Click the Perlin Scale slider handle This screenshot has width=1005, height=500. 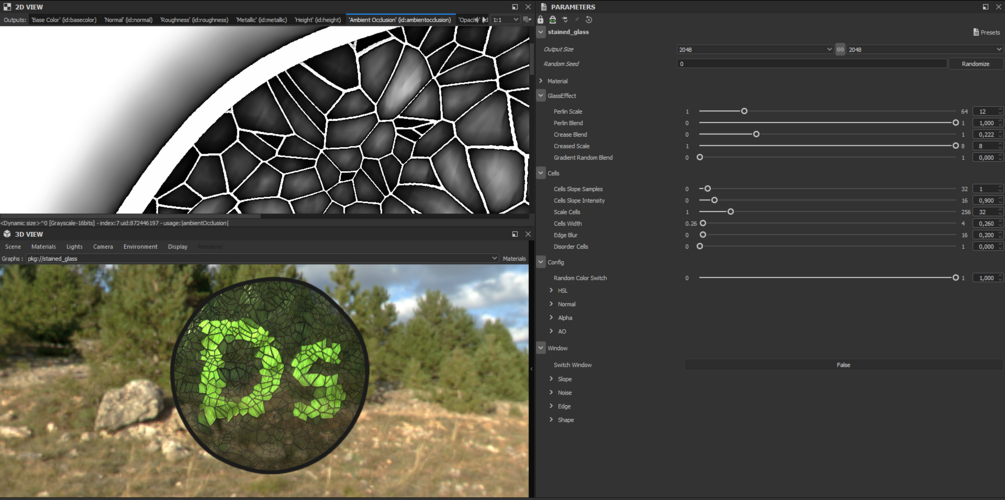(x=744, y=111)
